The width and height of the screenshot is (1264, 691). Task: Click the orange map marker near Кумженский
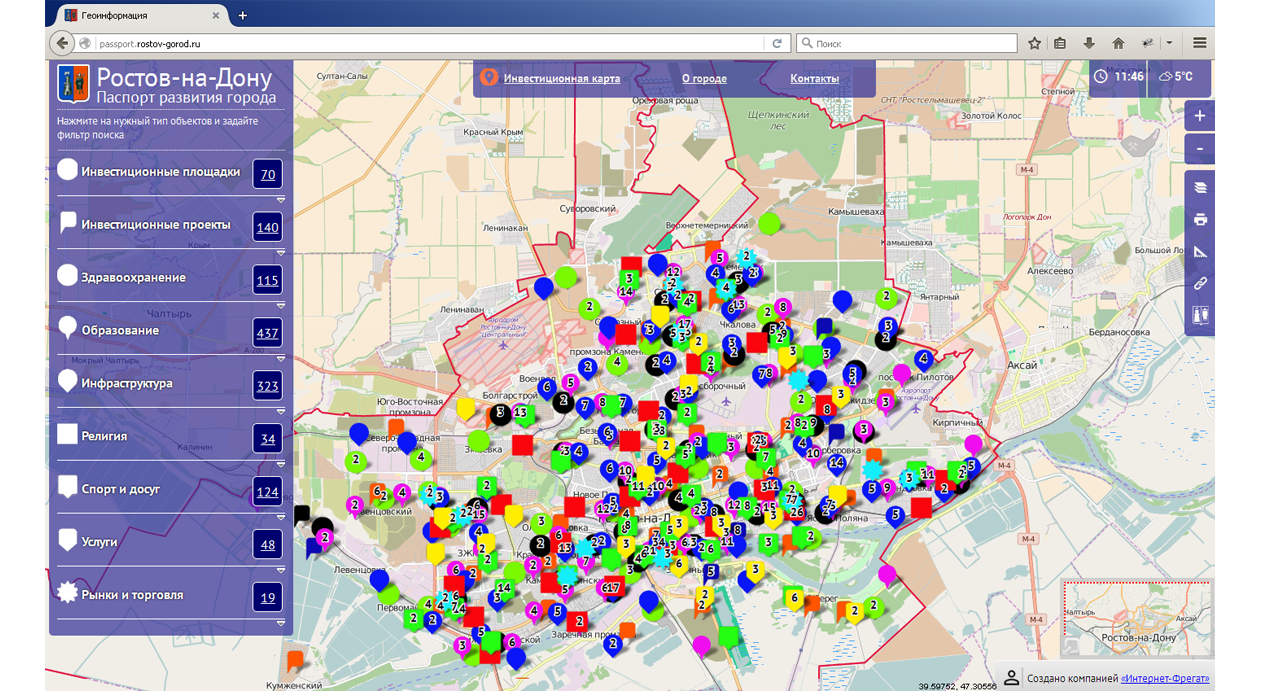(x=294, y=660)
